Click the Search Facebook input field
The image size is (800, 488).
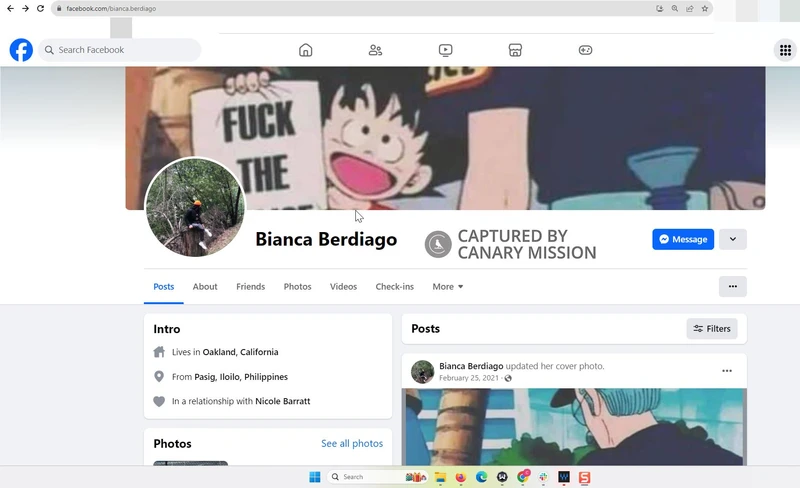click(119, 50)
